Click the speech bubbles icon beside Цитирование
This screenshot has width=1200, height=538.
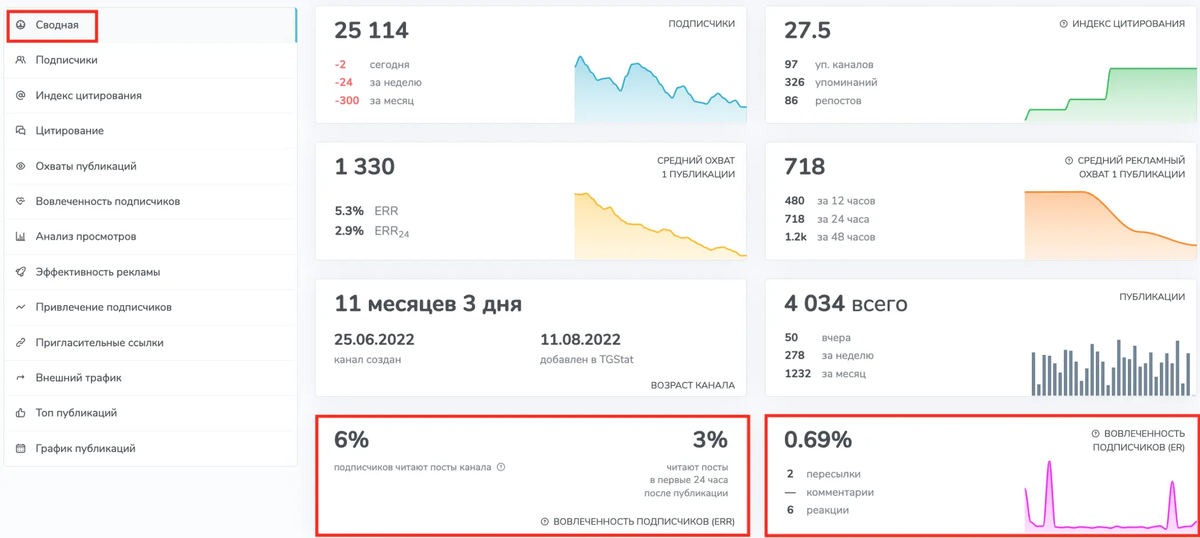pyautogui.click(x=20, y=131)
